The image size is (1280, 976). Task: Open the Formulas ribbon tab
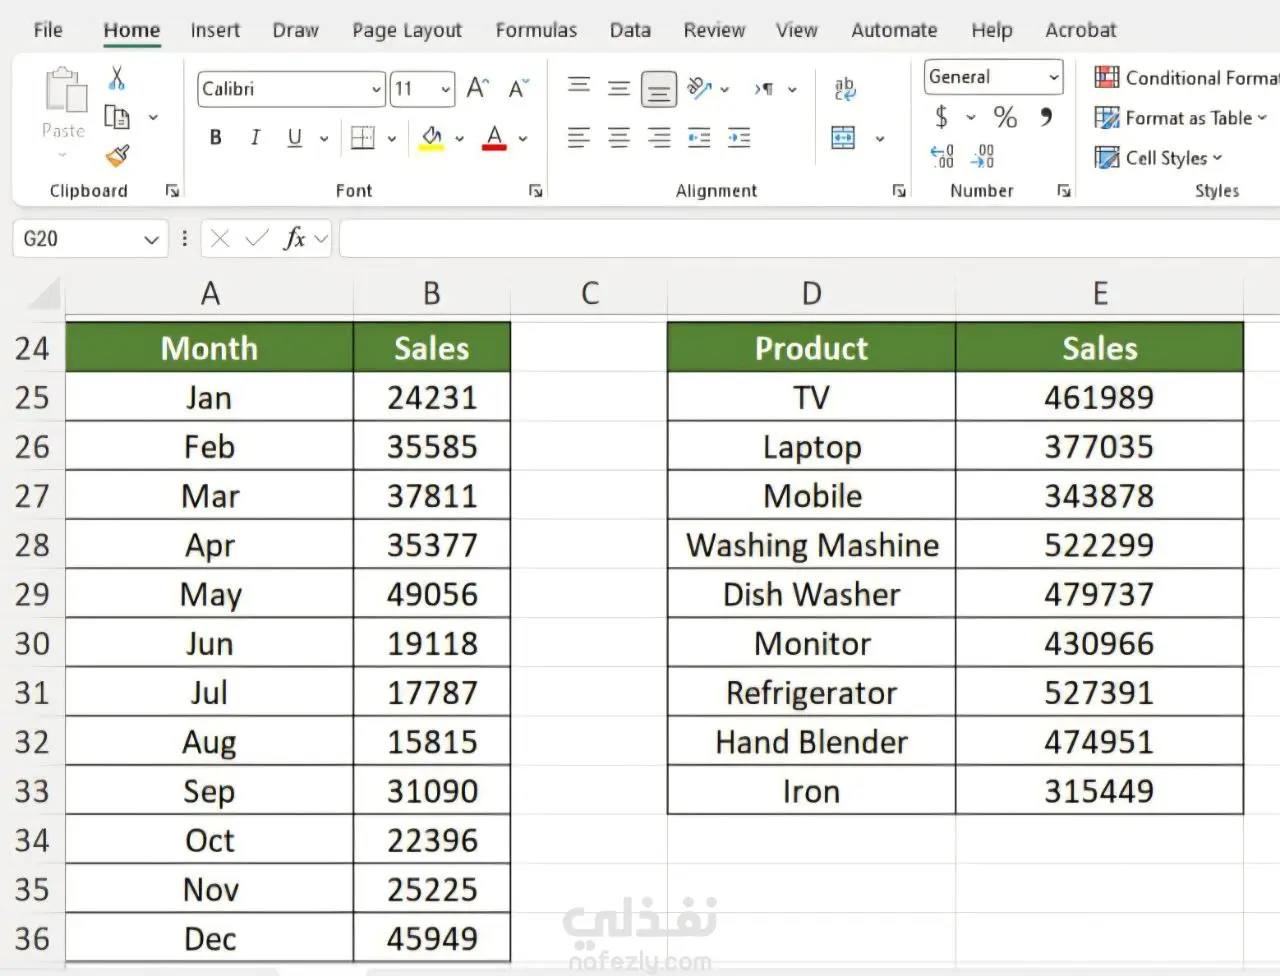536,30
